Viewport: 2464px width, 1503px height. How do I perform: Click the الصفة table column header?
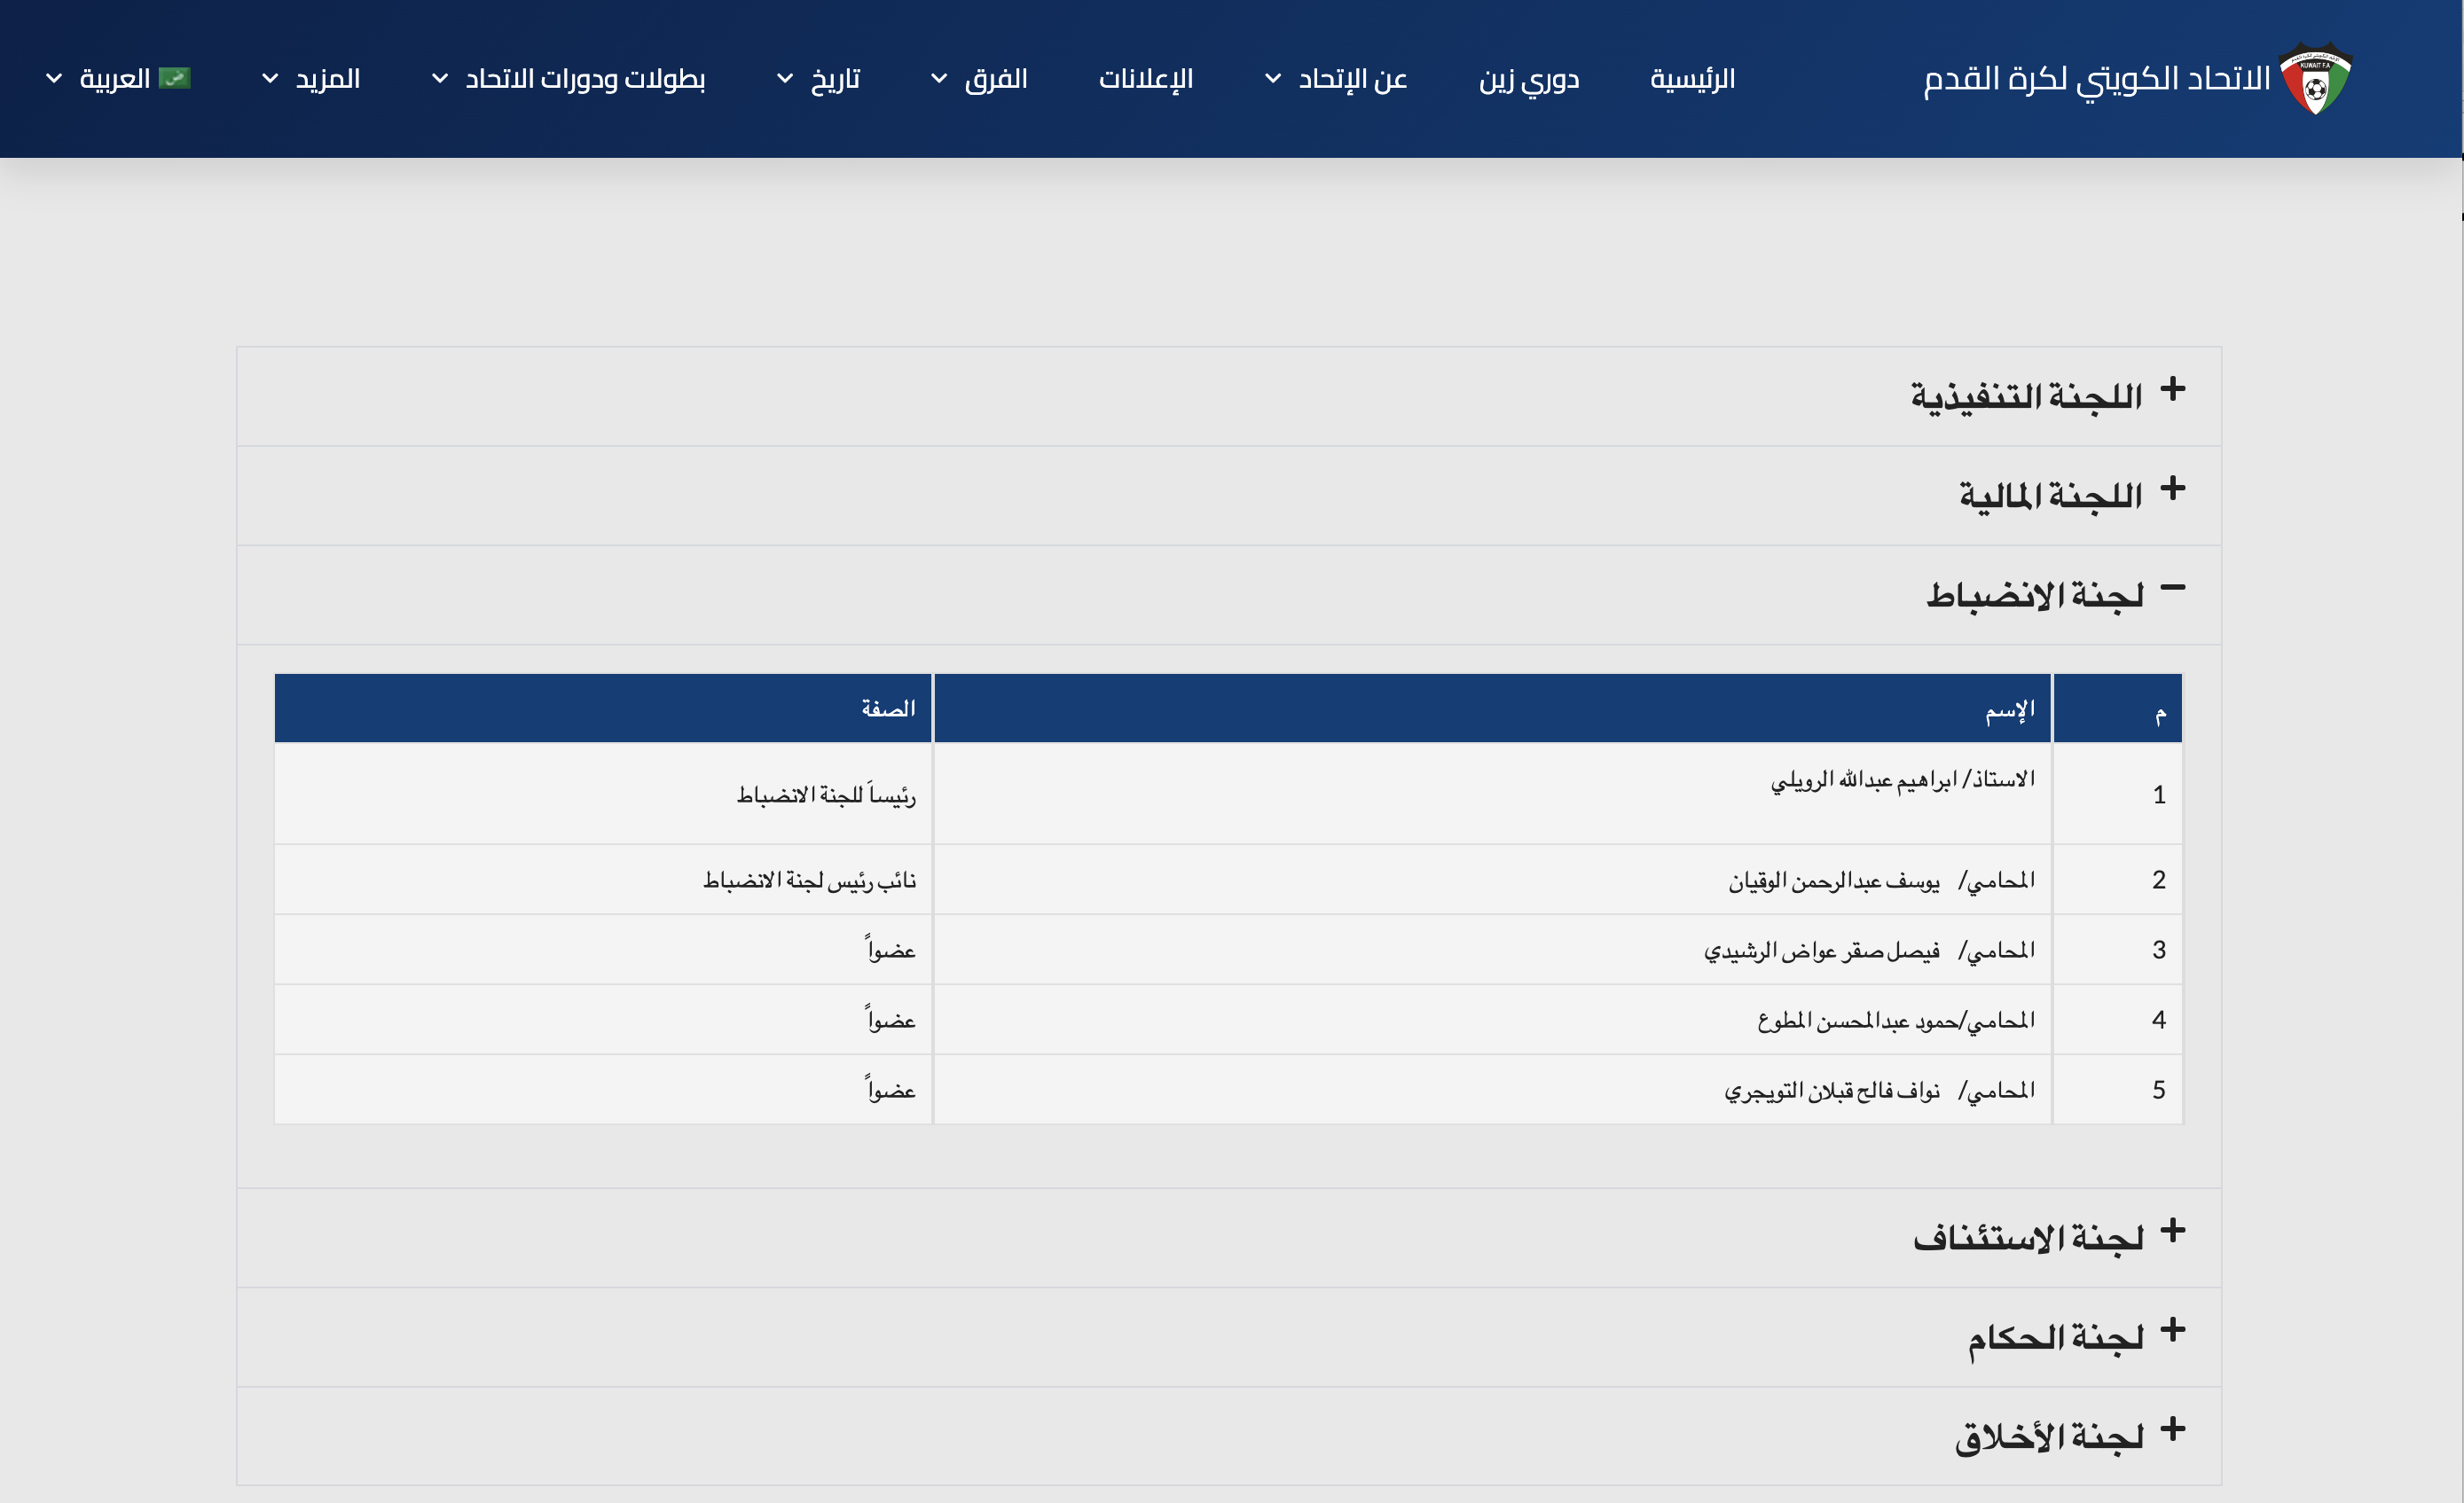click(x=888, y=709)
